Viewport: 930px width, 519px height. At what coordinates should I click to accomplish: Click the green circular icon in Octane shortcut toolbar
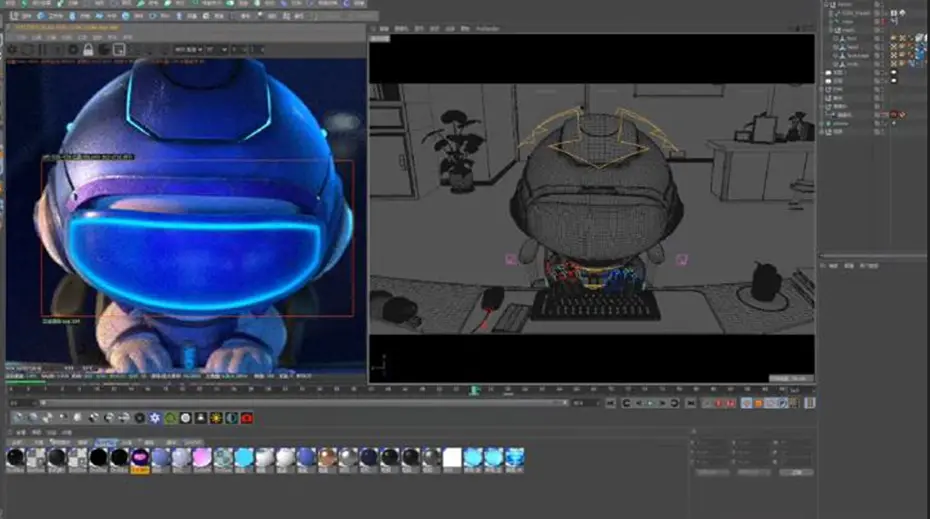click(x=170, y=418)
